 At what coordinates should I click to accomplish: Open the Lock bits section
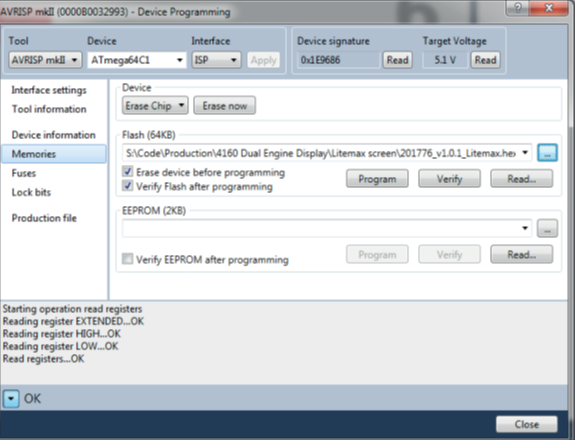[x=31, y=192]
